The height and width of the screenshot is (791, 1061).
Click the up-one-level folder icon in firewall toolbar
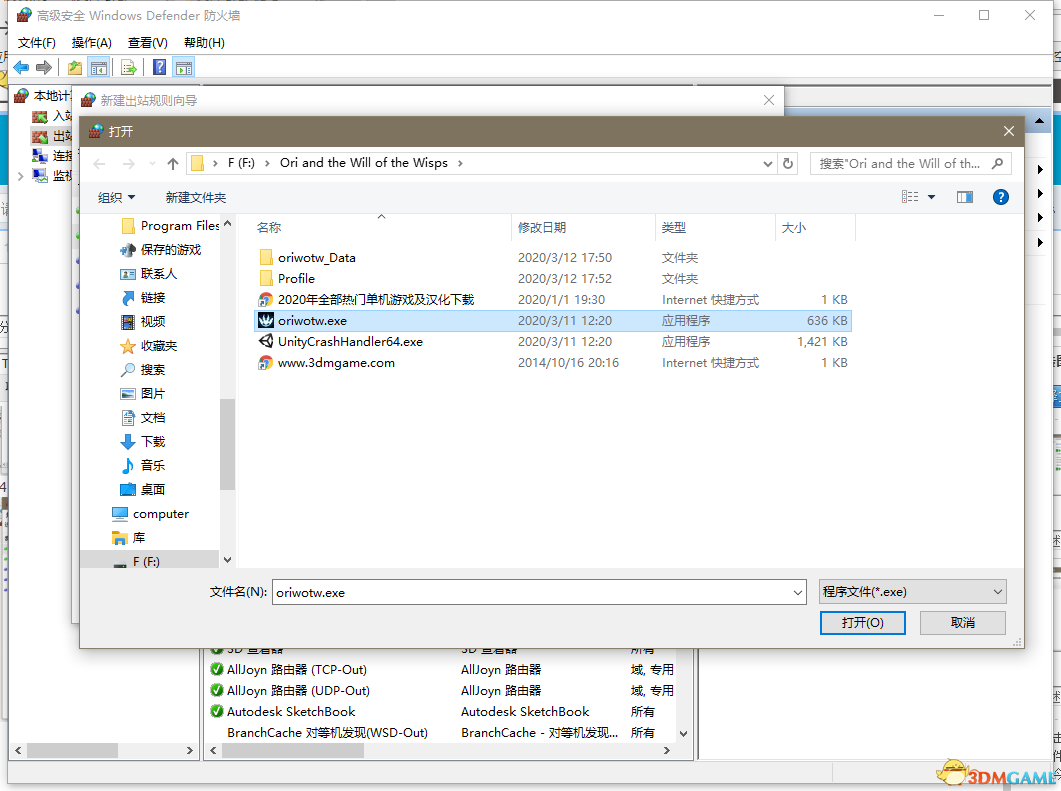74,67
